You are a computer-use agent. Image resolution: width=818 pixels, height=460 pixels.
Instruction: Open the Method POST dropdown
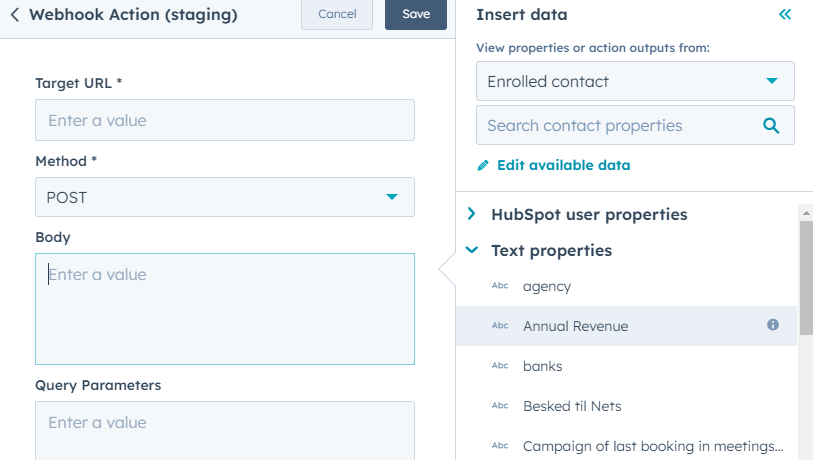click(x=225, y=197)
